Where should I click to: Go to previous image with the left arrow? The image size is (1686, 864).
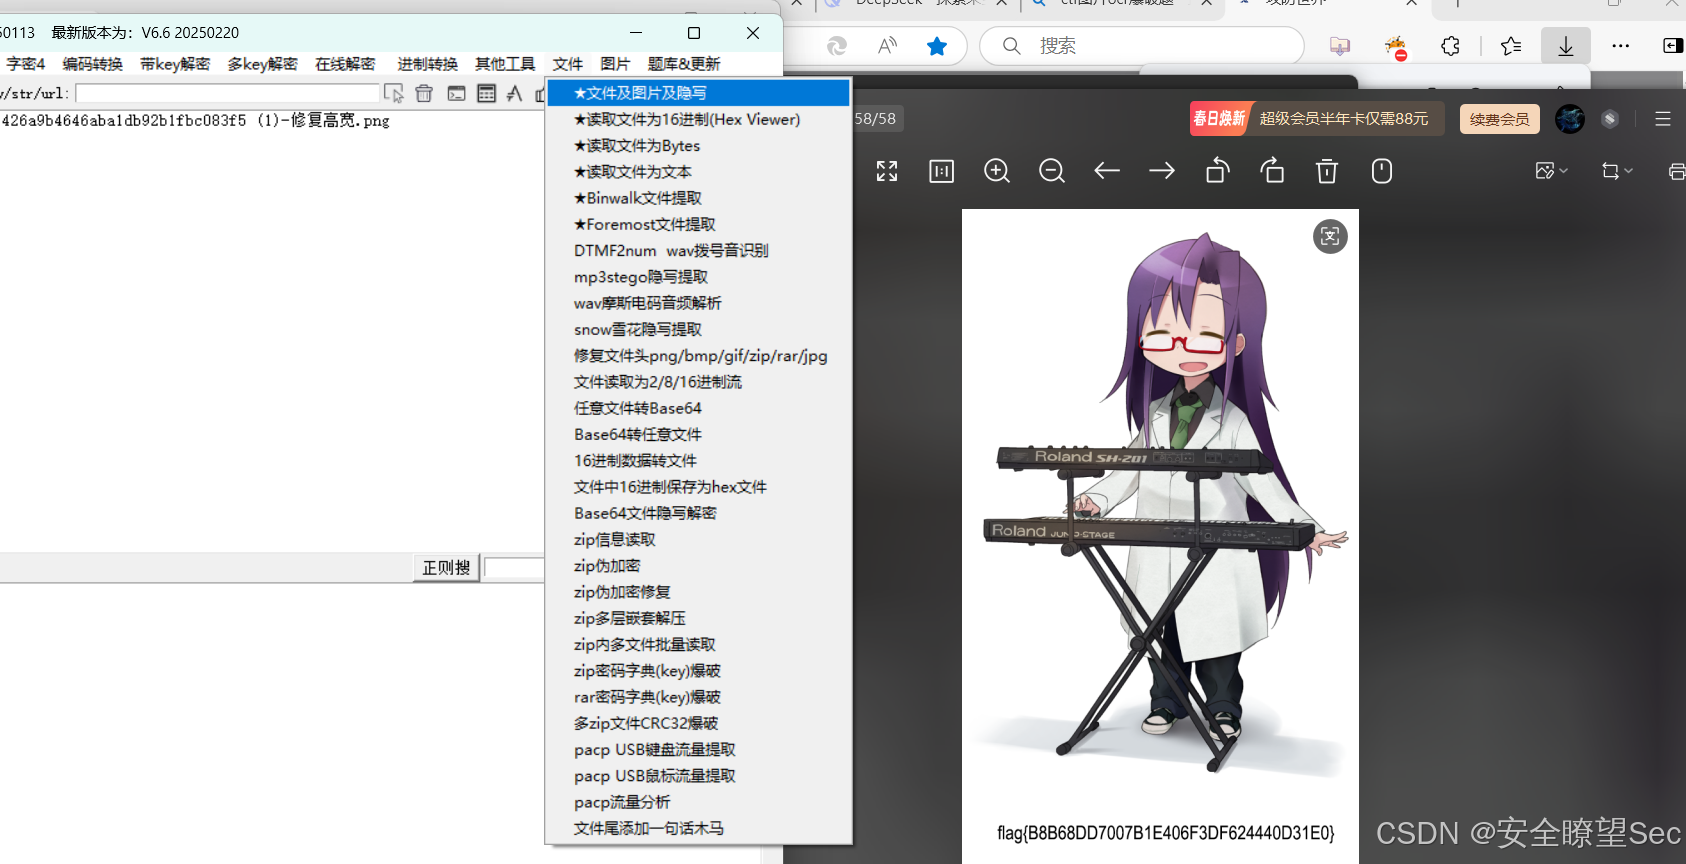click(1107, 171)
